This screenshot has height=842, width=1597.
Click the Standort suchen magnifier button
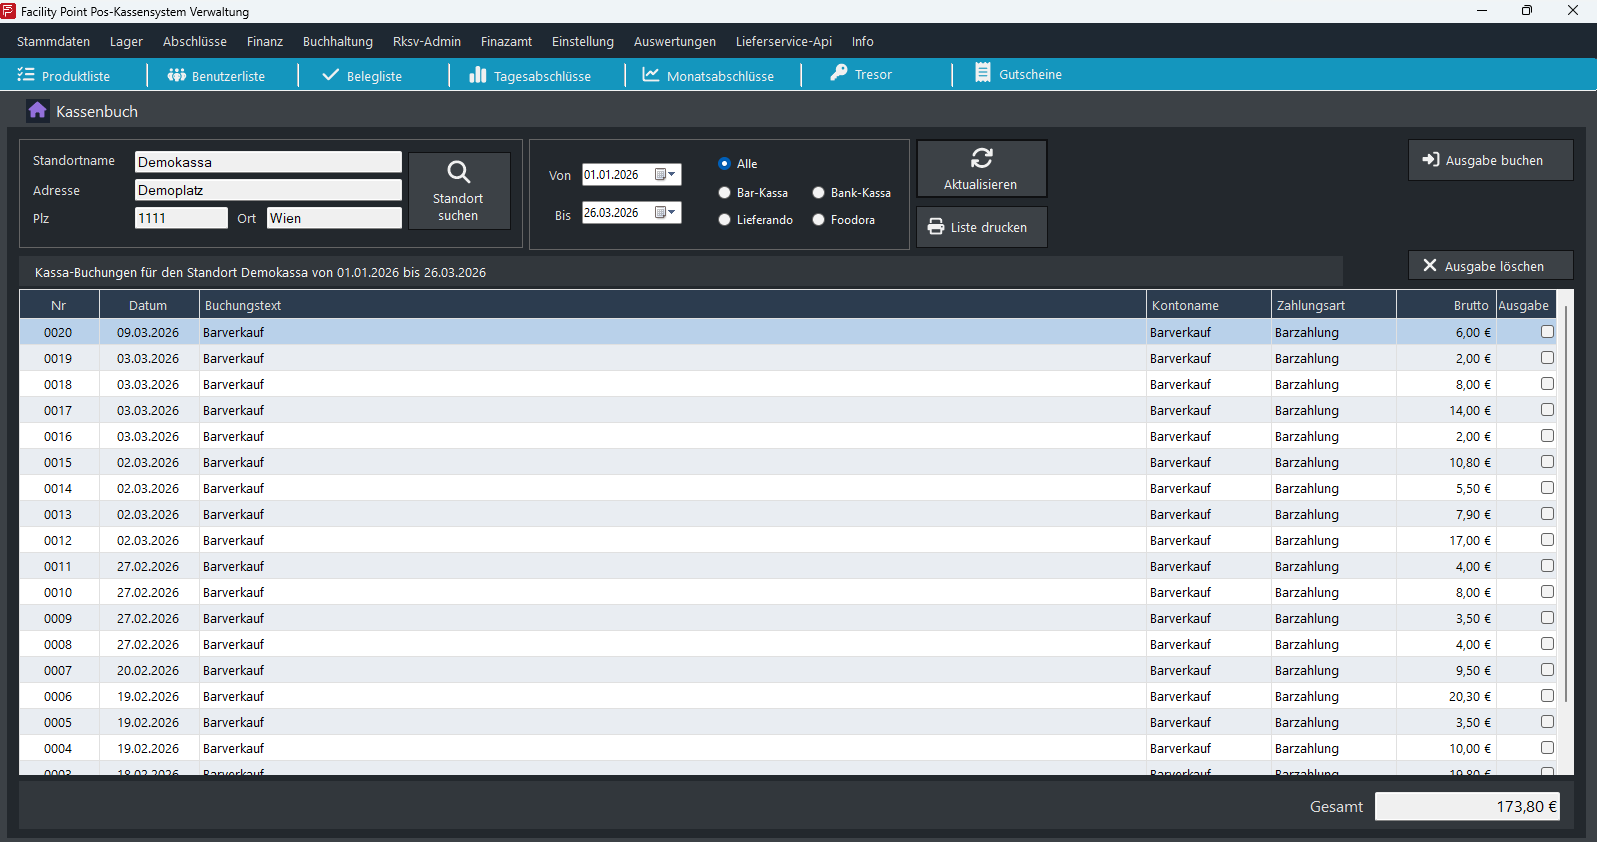coord(459,190)
